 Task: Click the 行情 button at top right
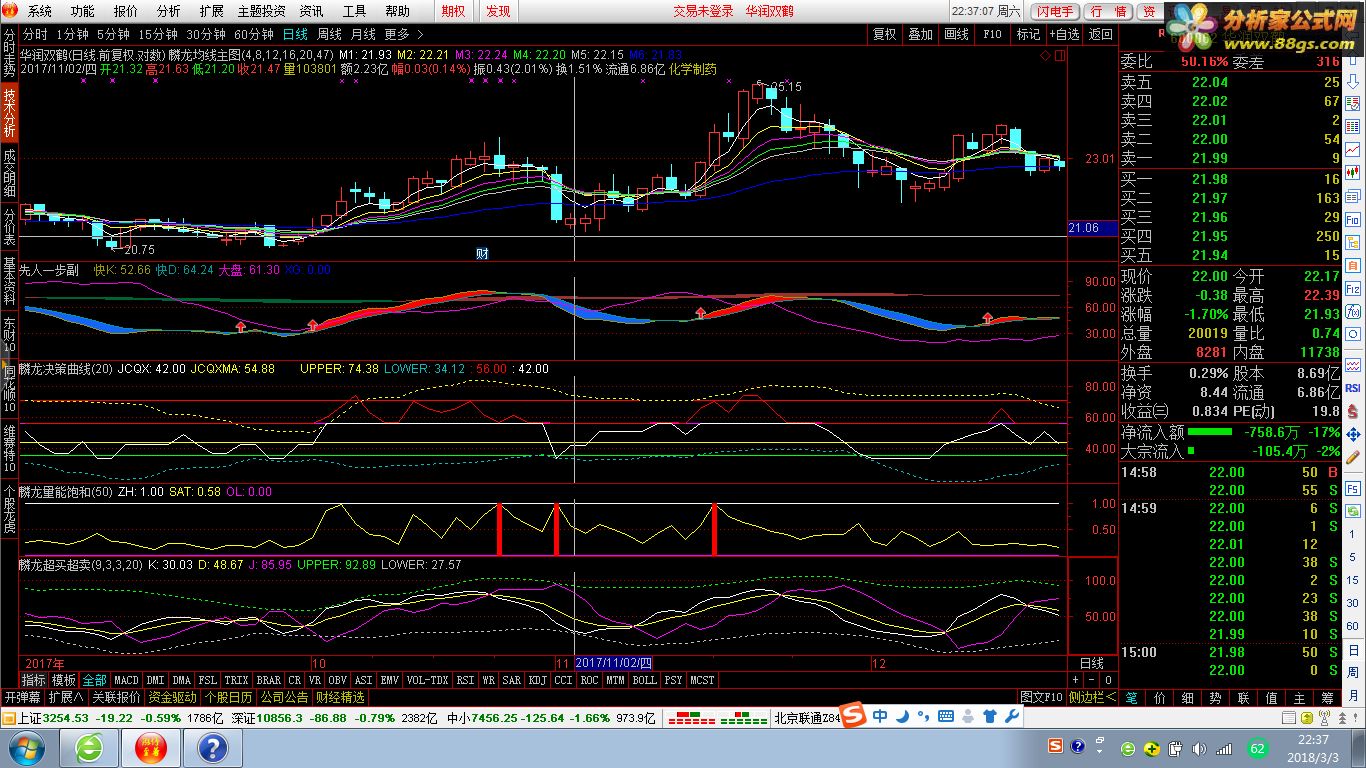pos(1108,11)
